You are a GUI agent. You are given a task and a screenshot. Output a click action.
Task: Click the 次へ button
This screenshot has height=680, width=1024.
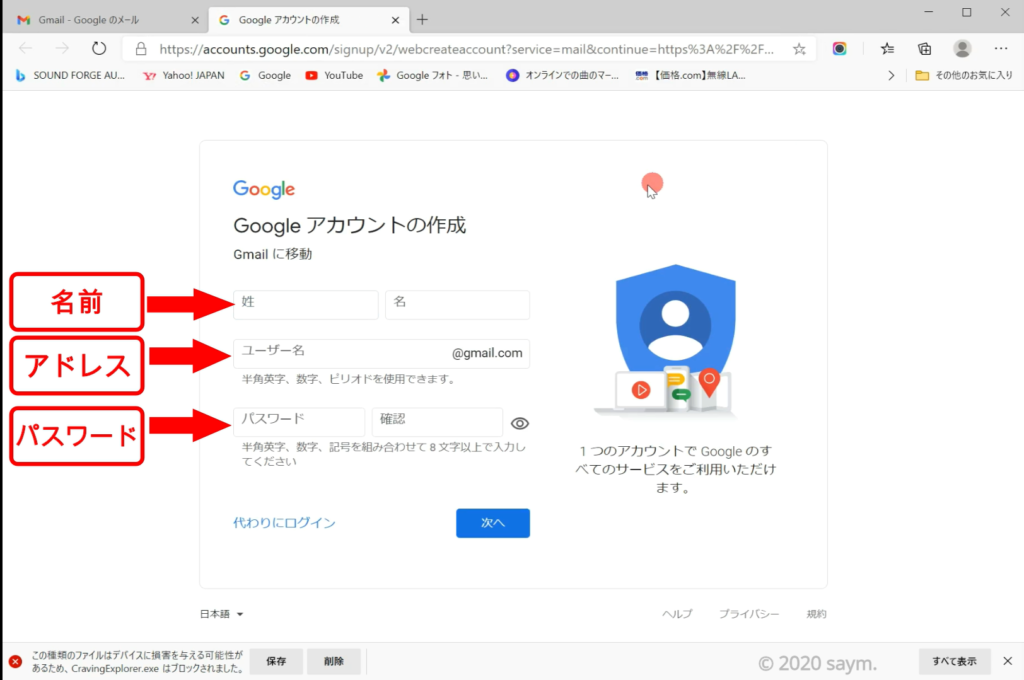(x=492, y=523)
